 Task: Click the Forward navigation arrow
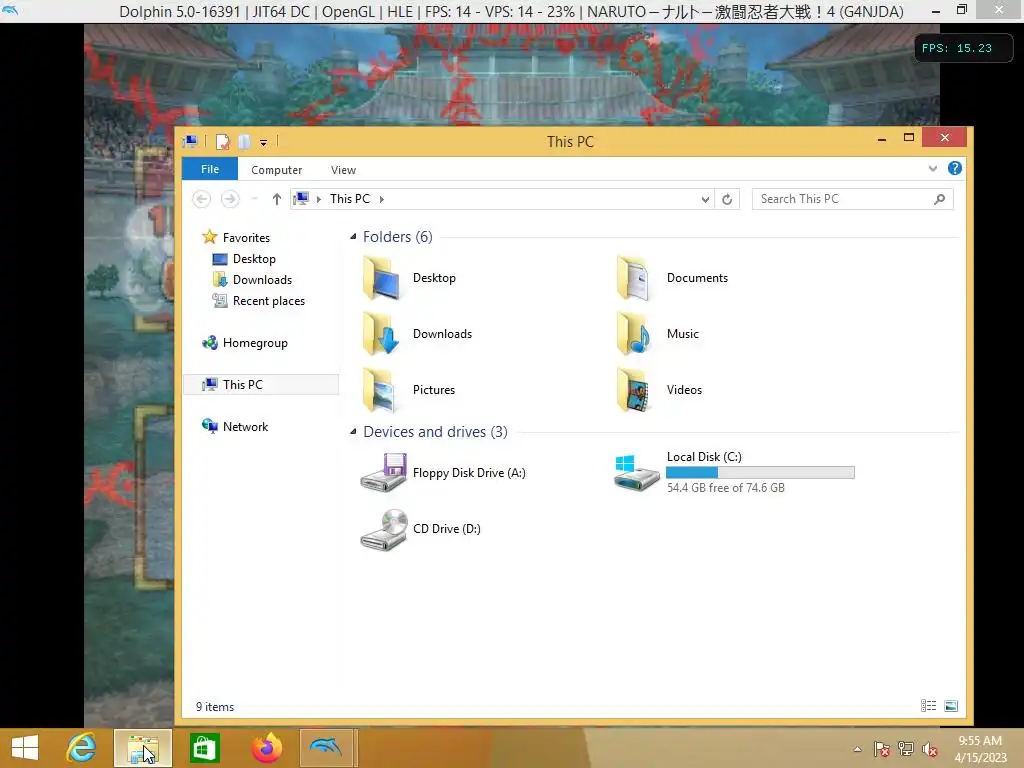[230, 199]
